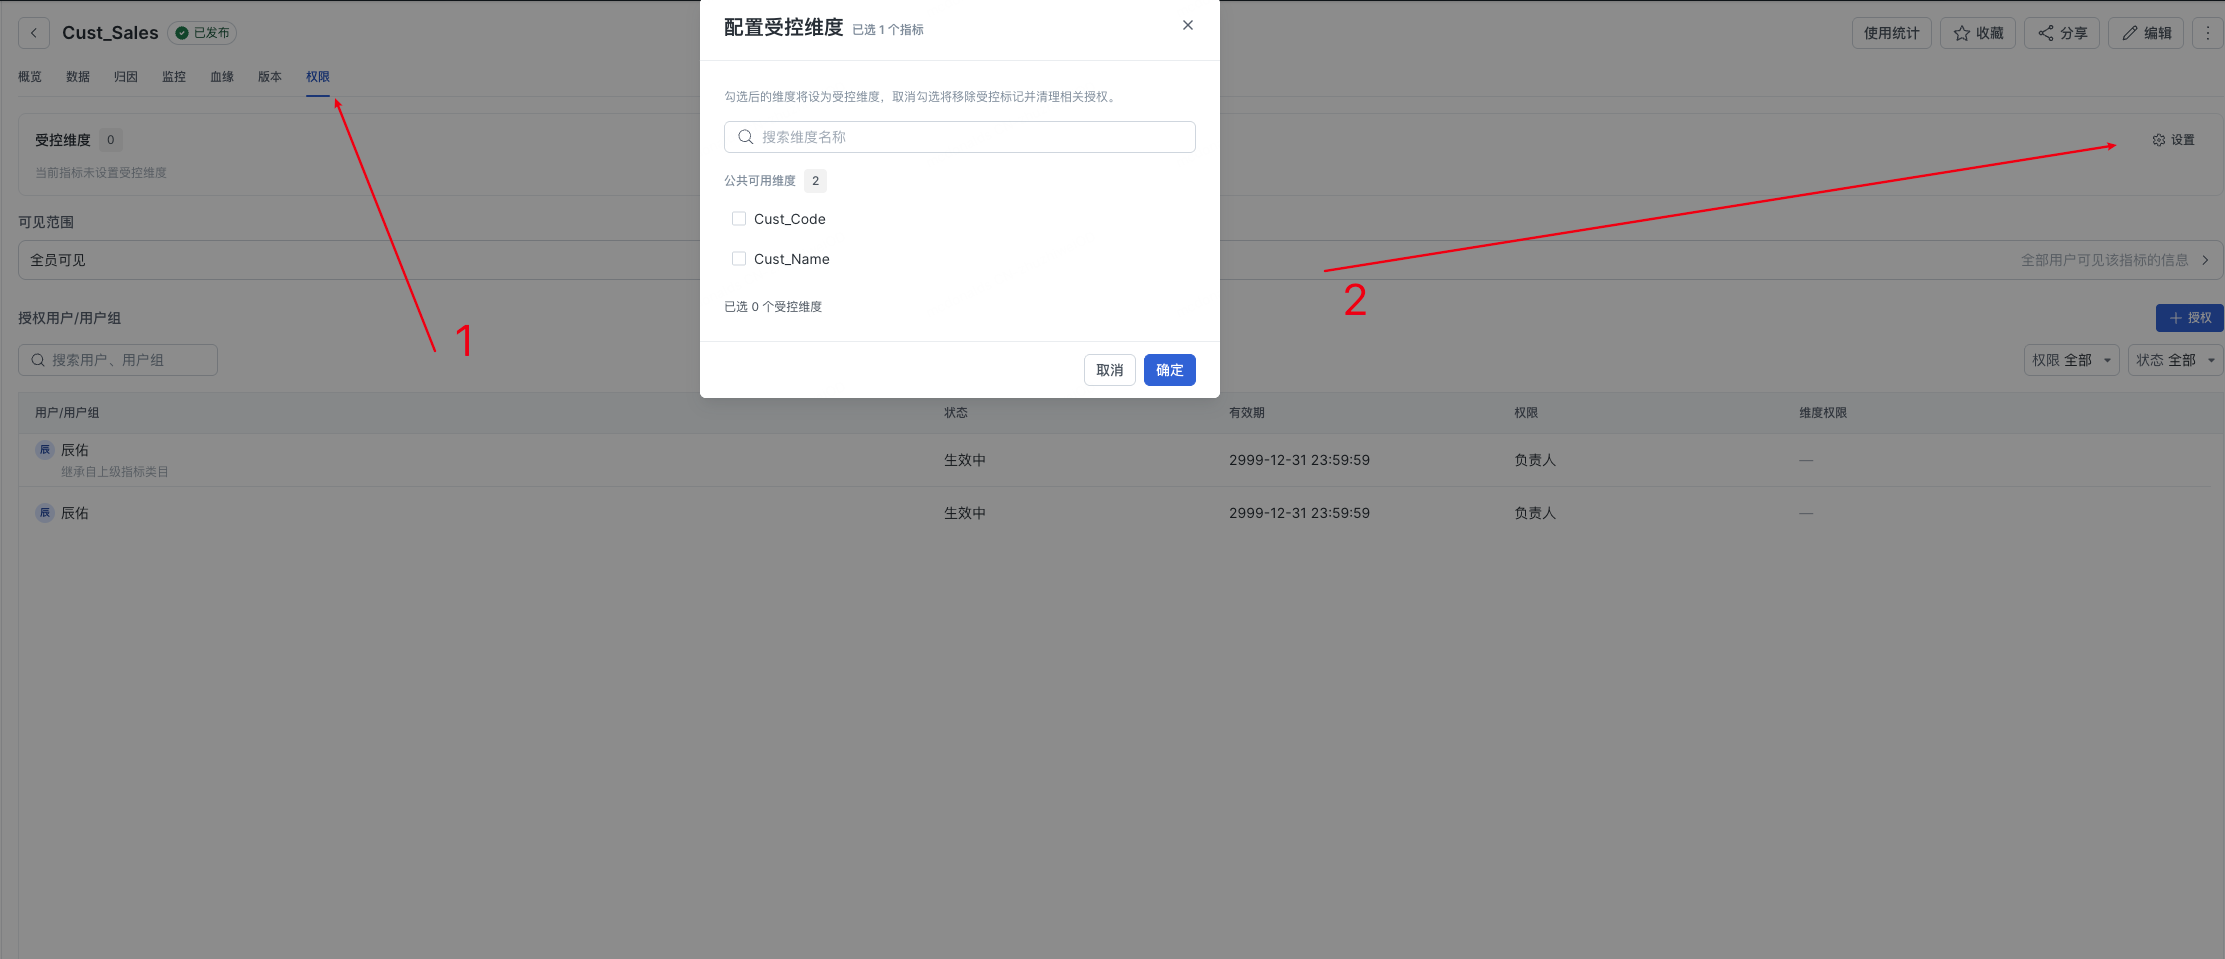2225x959 pixels.
Task: Open the three-dot more menu
Action: click(x=2208, y=33)
